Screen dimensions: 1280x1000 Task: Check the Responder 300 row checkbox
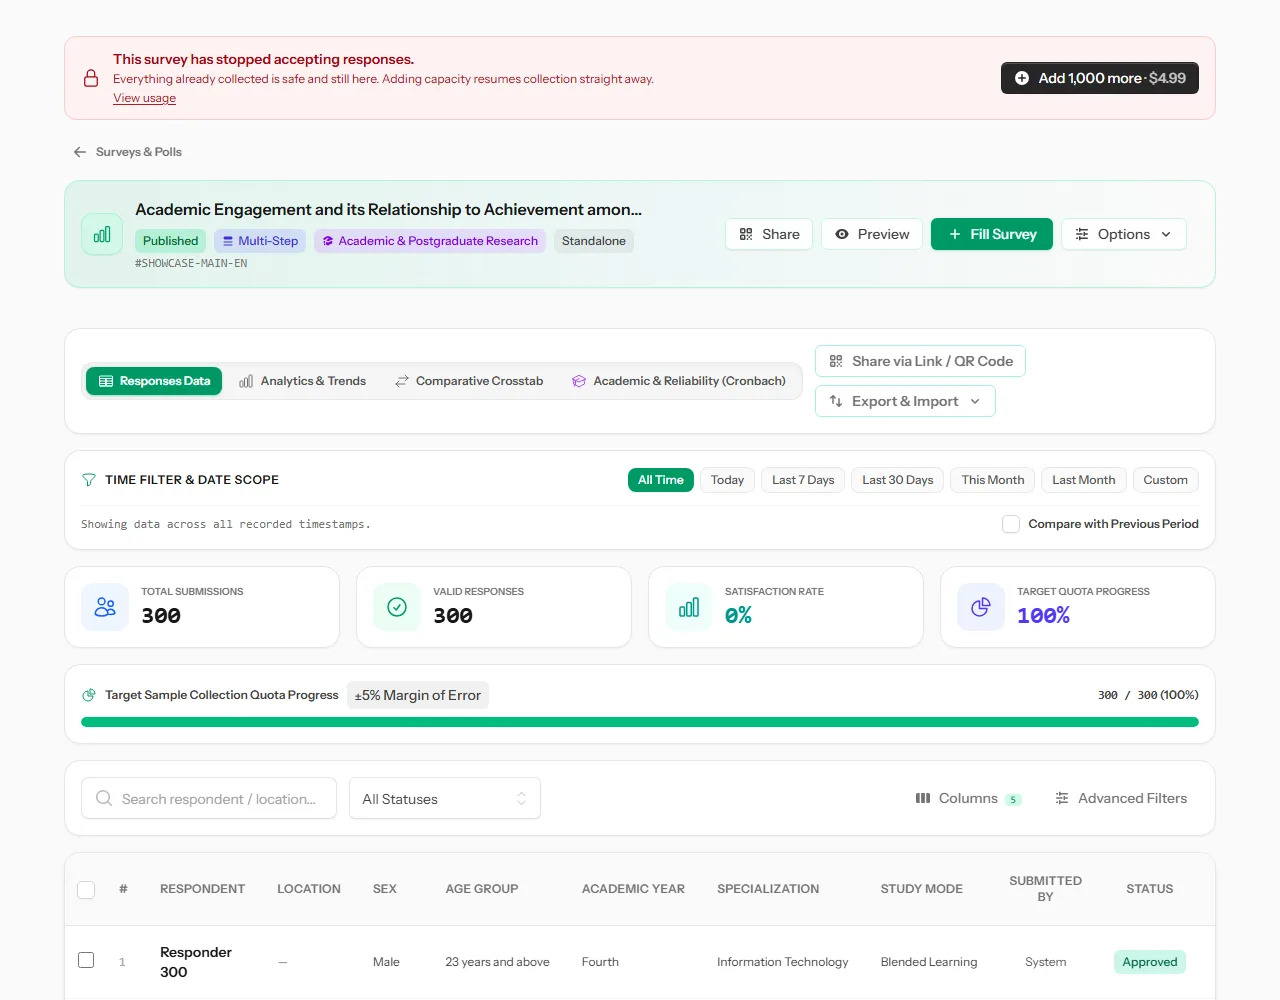[x=86, y=960]
